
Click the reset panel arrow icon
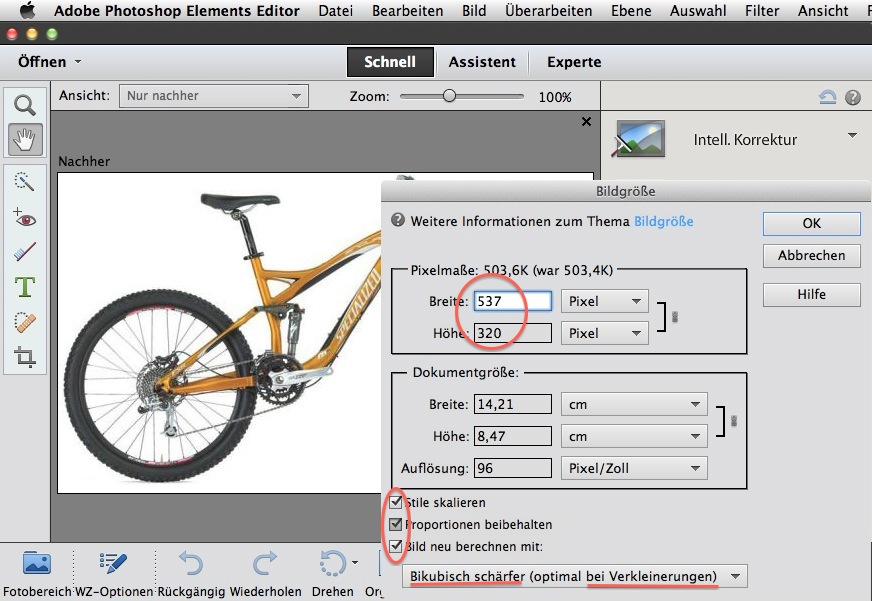(x=828, y=98)
